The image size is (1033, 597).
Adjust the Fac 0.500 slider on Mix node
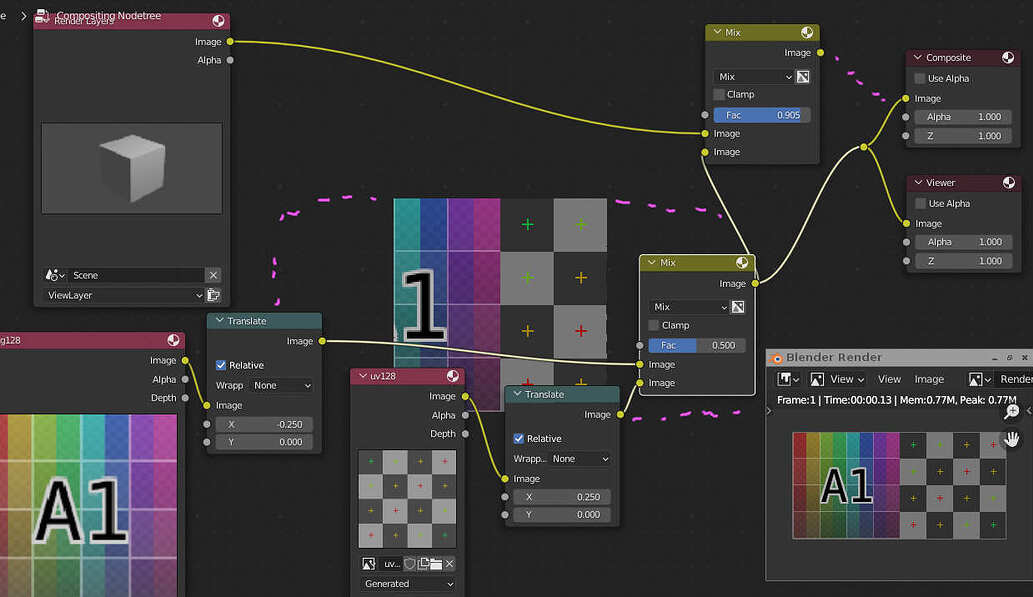697,345
